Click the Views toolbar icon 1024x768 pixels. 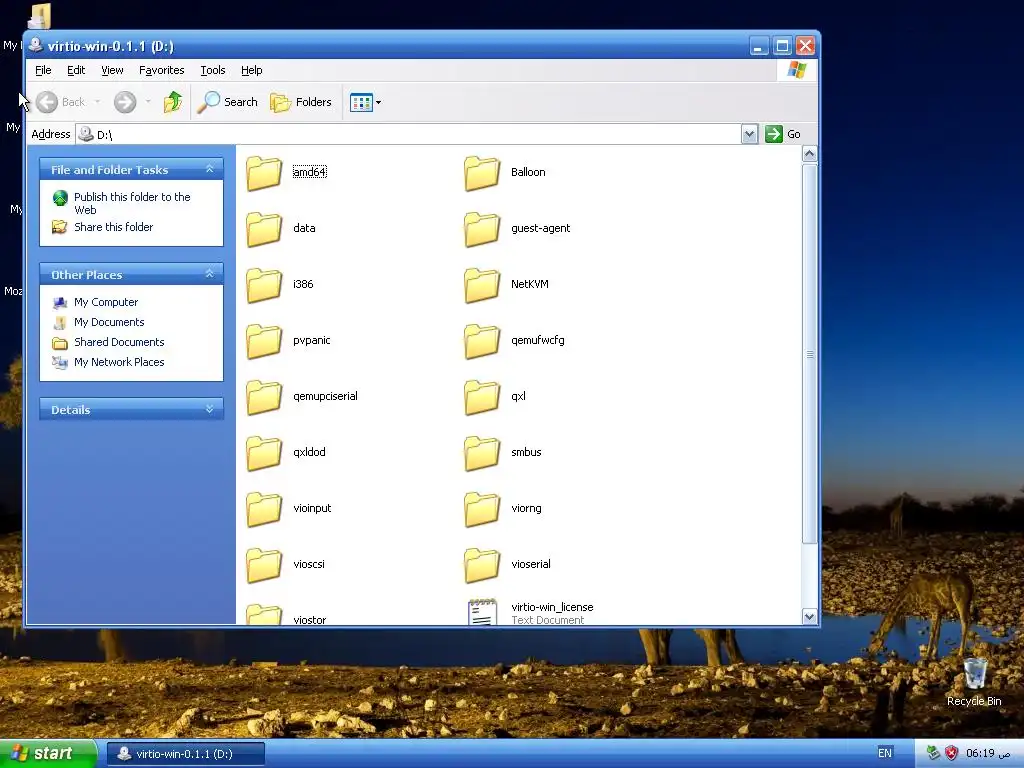click(361, 102)
